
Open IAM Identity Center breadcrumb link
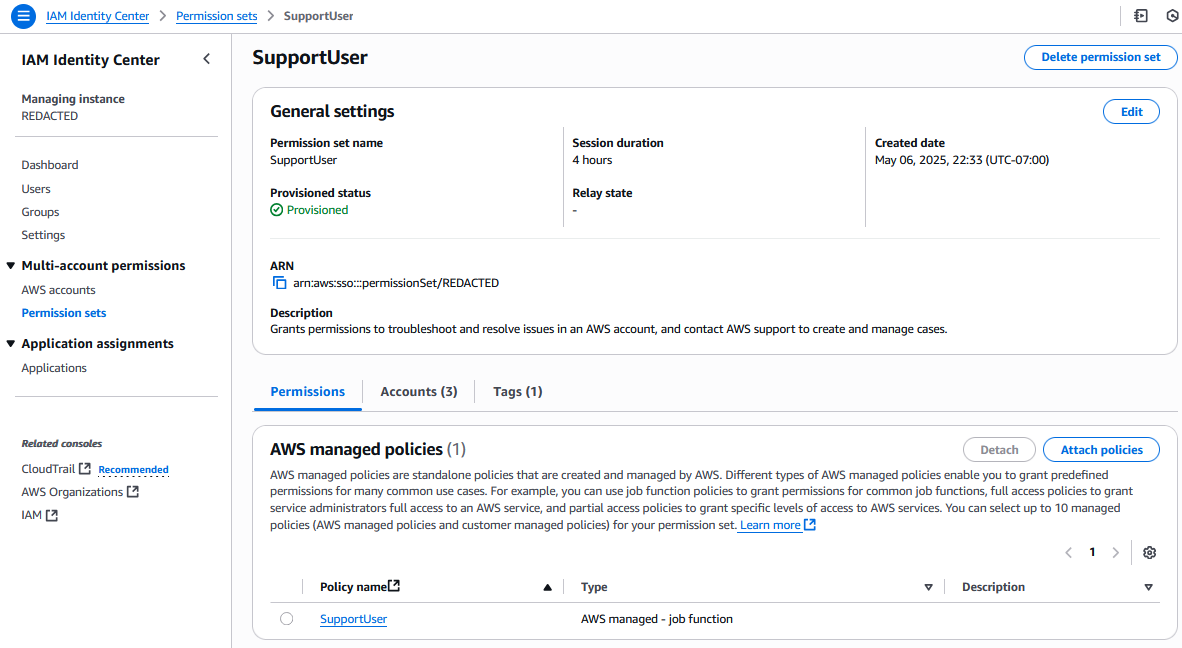[x=97, y=16]
